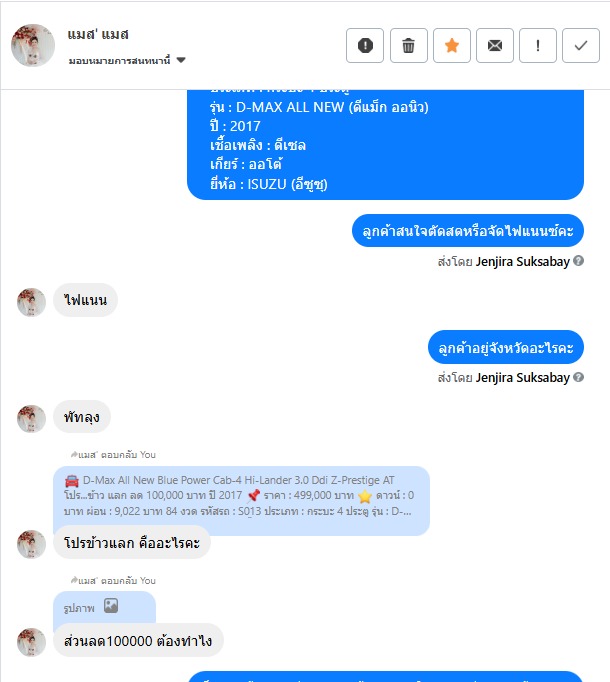Click the Jenjira Suksabay sender name under province question
Image resolution: width=610 pixels, height=682 pixels.
(523, 378)
